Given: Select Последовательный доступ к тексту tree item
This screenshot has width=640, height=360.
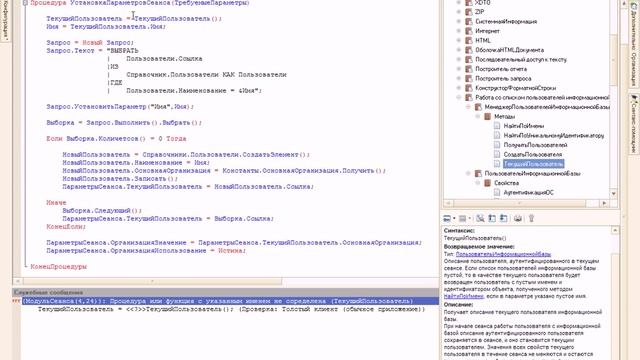Looking at the screenshot, I should tap(521, 60).
